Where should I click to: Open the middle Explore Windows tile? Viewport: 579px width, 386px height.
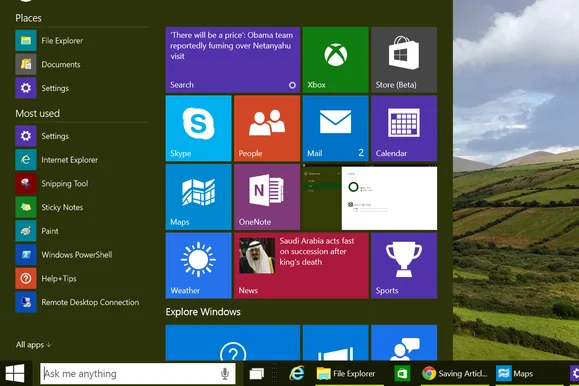tap(335, 342)
